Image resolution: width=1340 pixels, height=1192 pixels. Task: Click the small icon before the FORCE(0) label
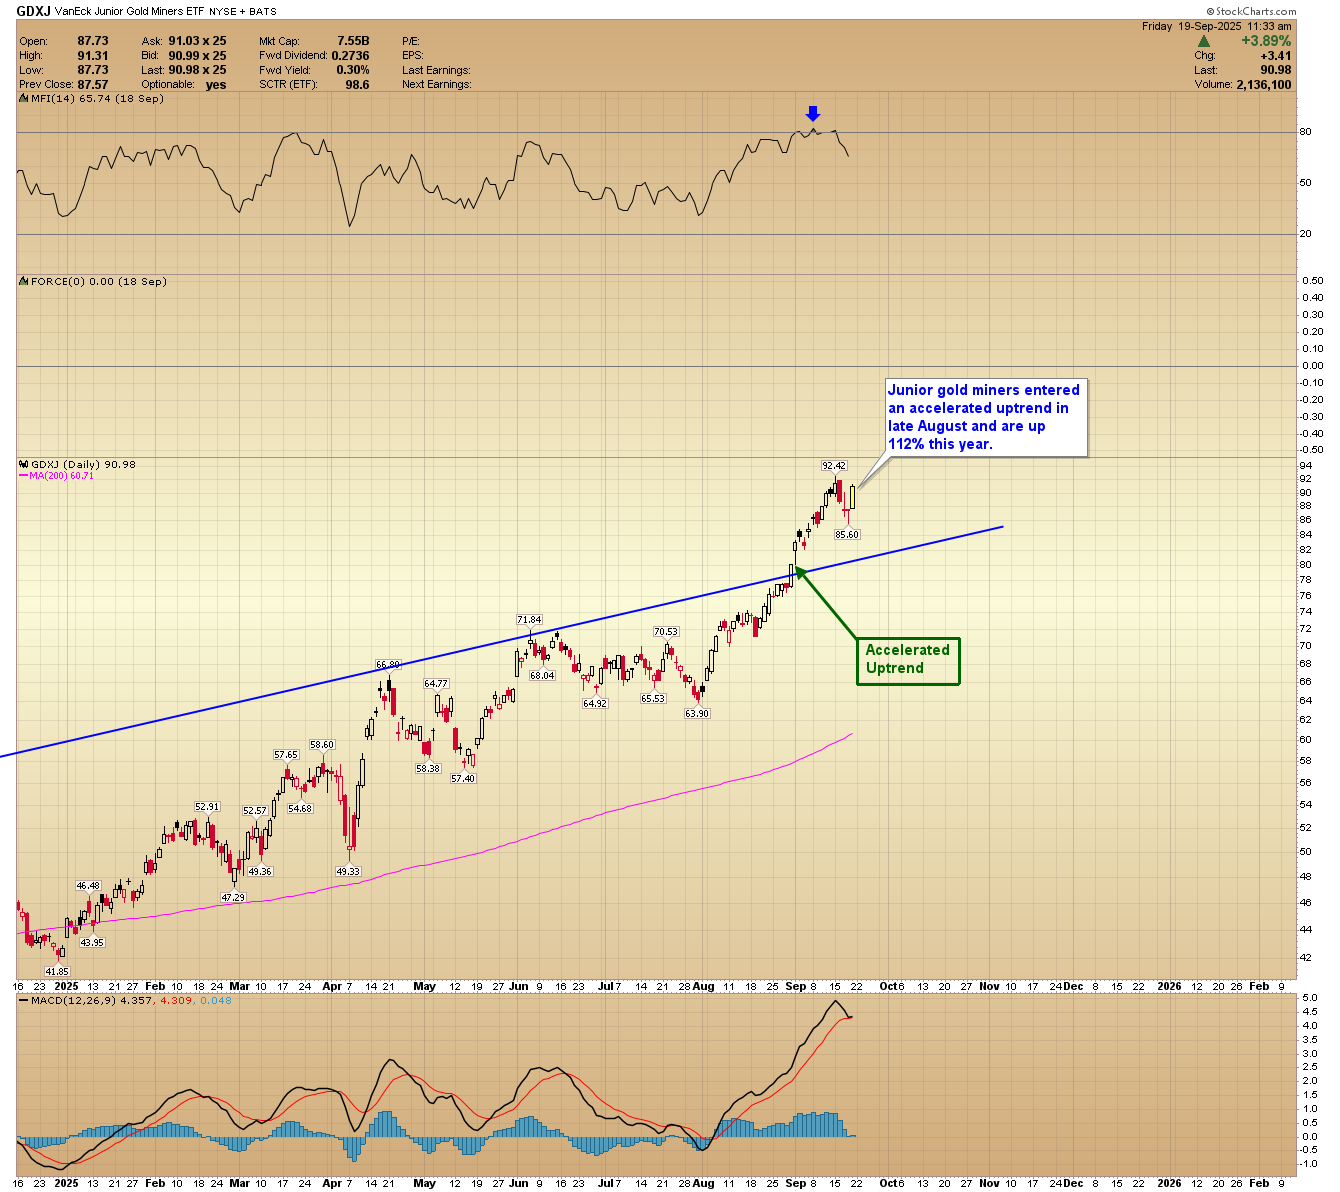[x=24, y=282]
